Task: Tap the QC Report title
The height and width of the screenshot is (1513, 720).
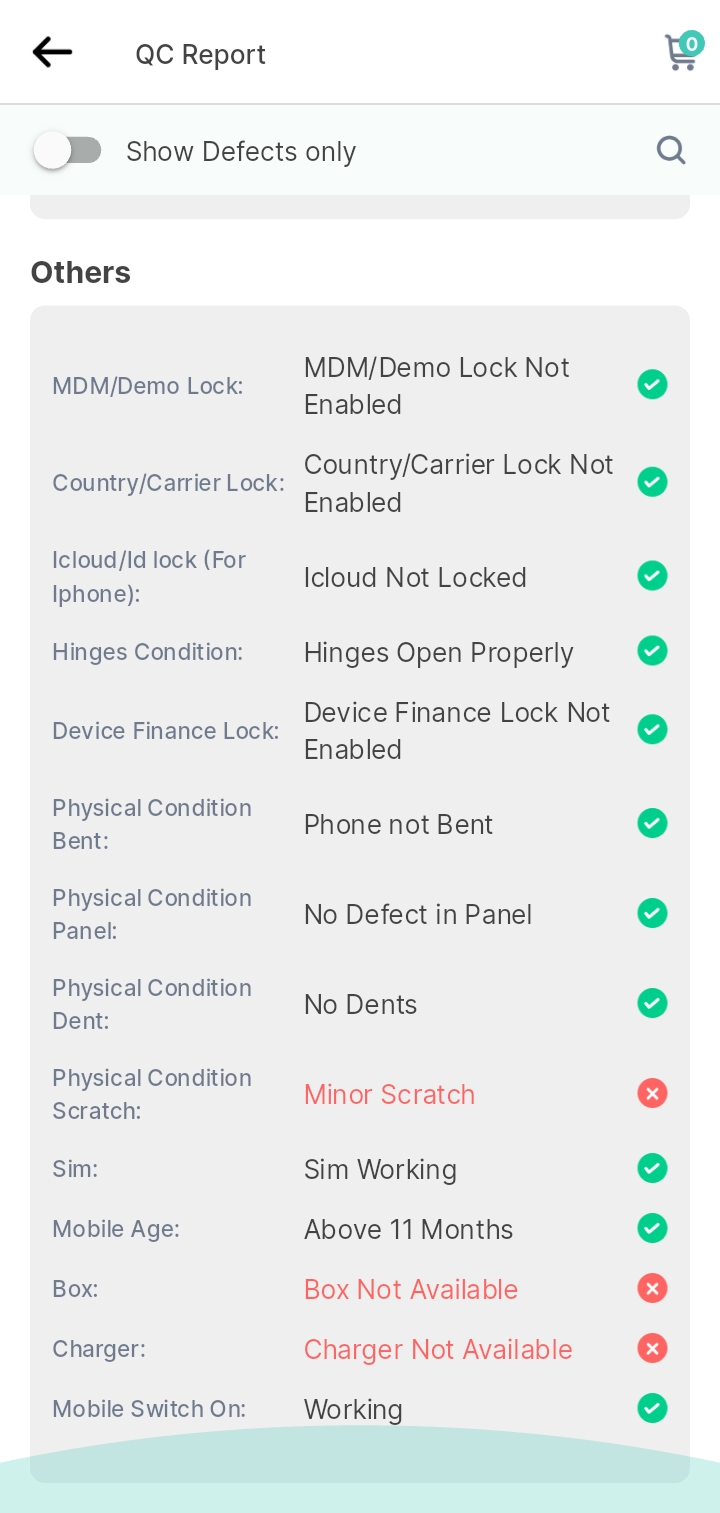Action: click(201, 54)
